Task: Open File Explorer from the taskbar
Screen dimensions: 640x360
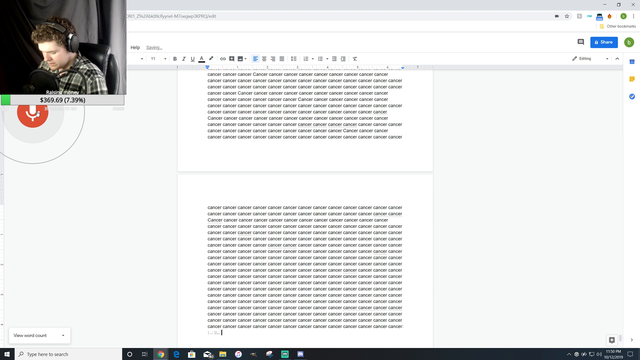Action: (223, 354)
